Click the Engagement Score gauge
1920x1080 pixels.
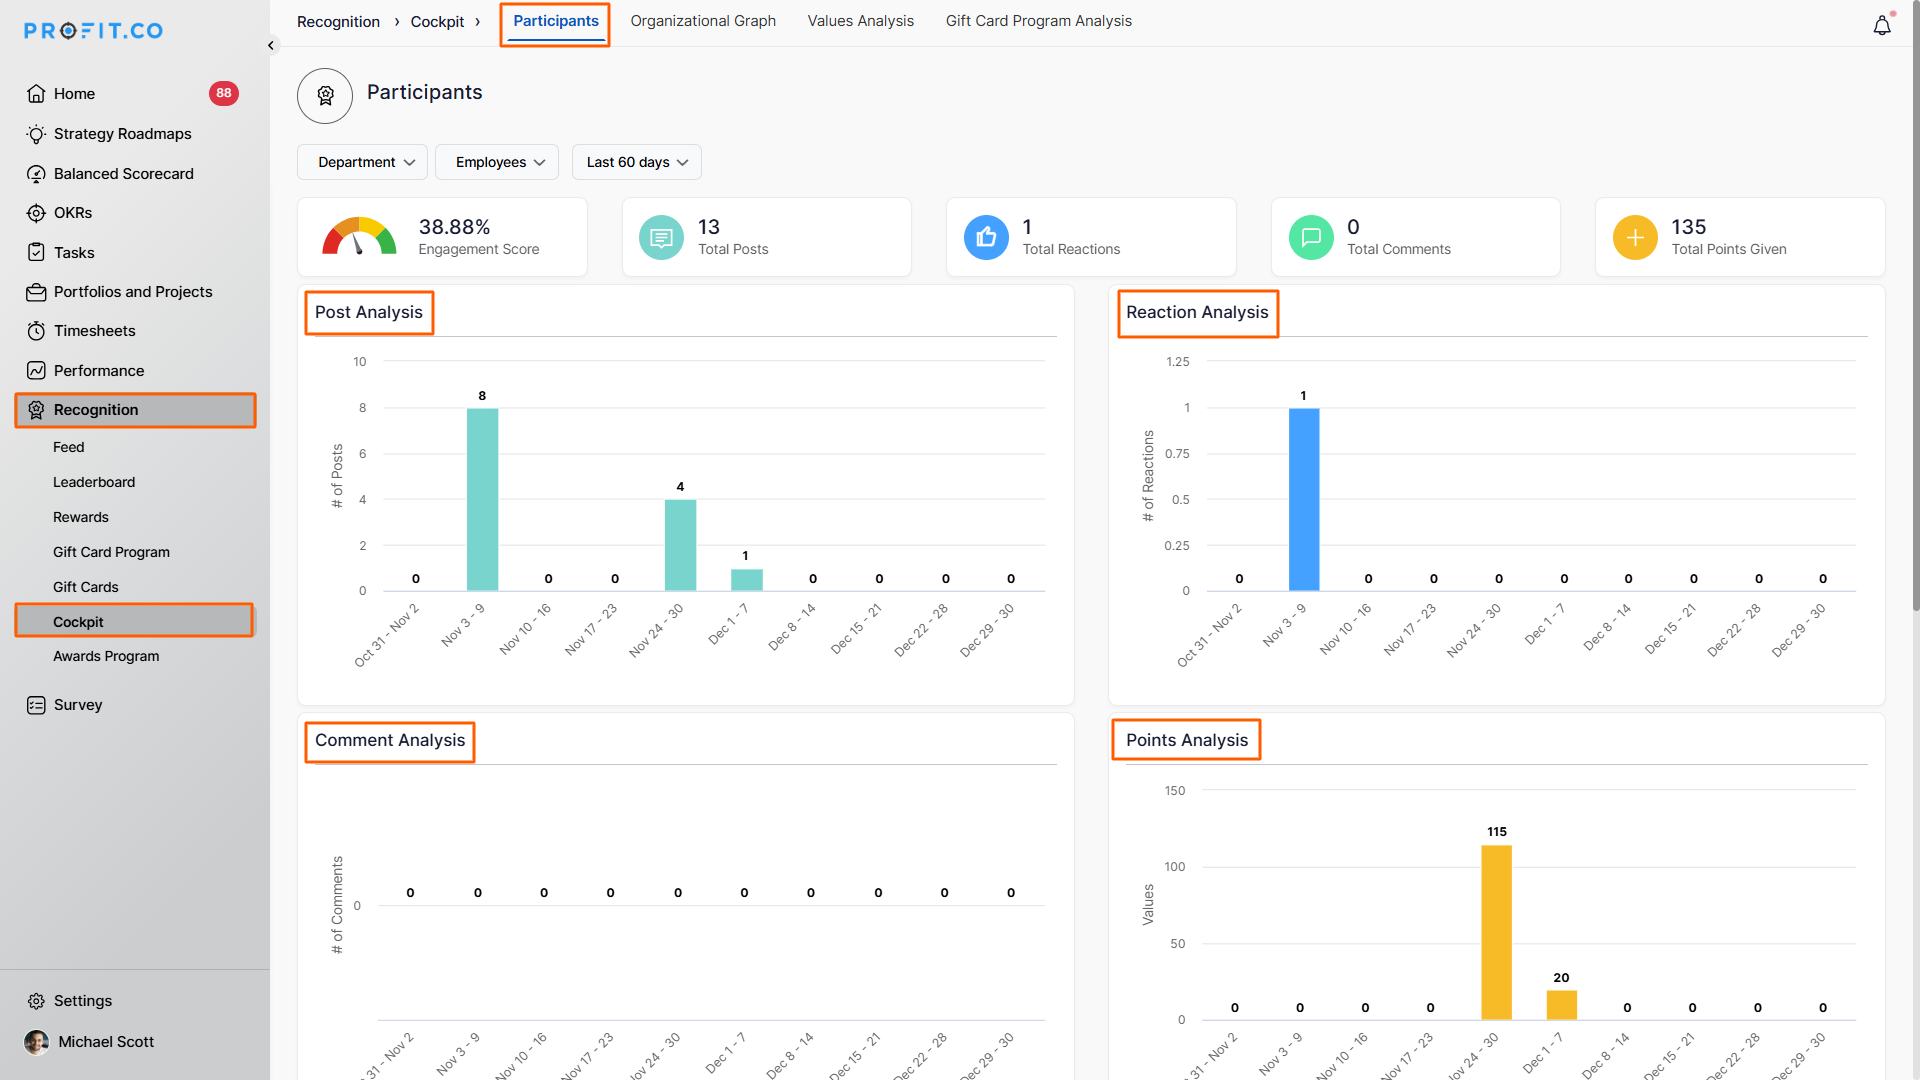[358, 237]
